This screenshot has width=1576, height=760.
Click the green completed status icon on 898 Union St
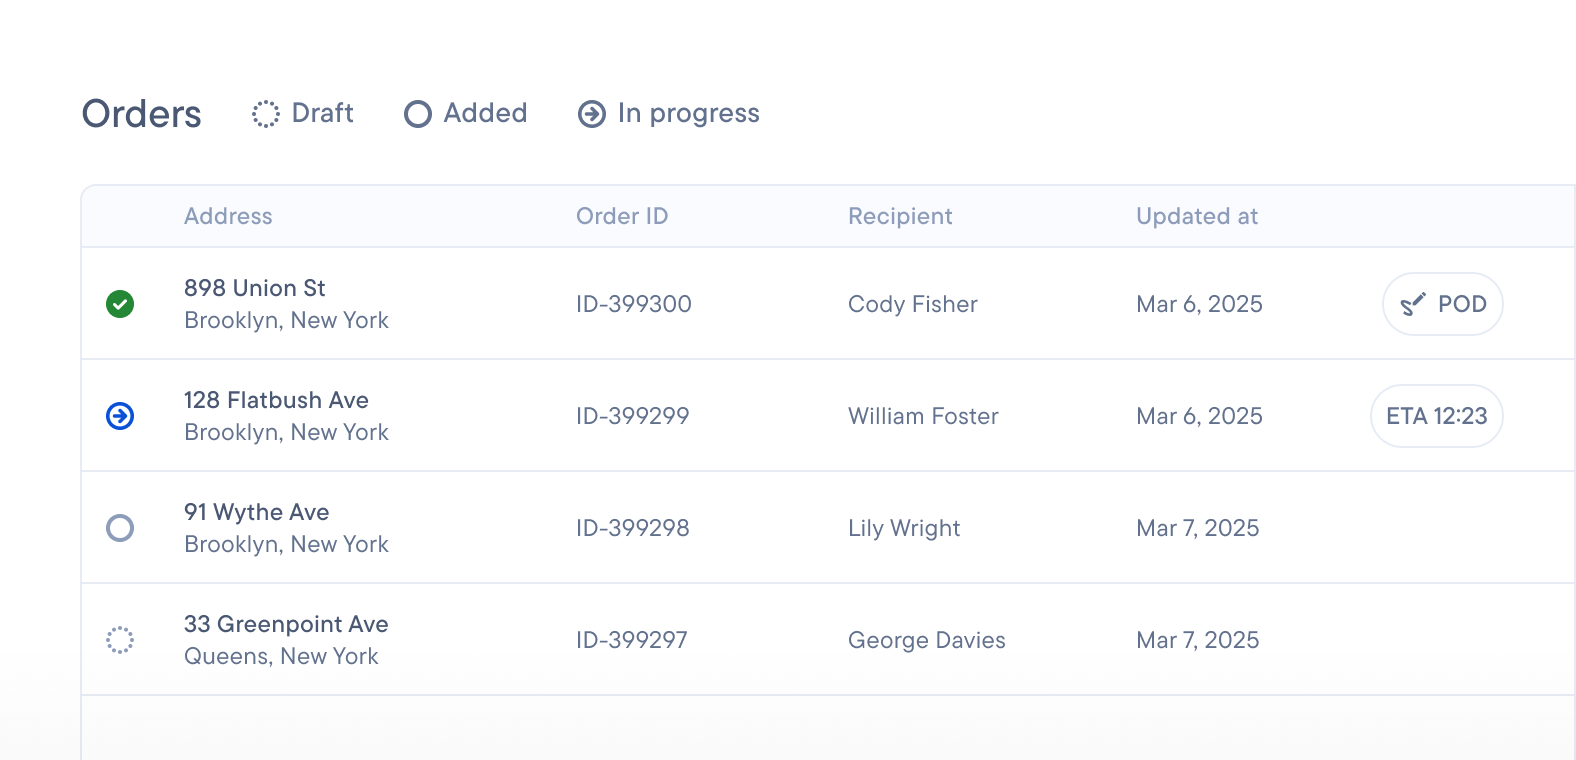point(120,304)
